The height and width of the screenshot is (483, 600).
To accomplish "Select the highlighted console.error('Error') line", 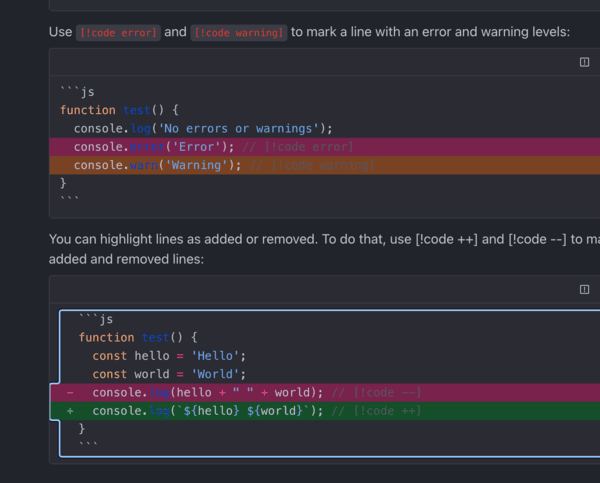I will coord(324,147).
